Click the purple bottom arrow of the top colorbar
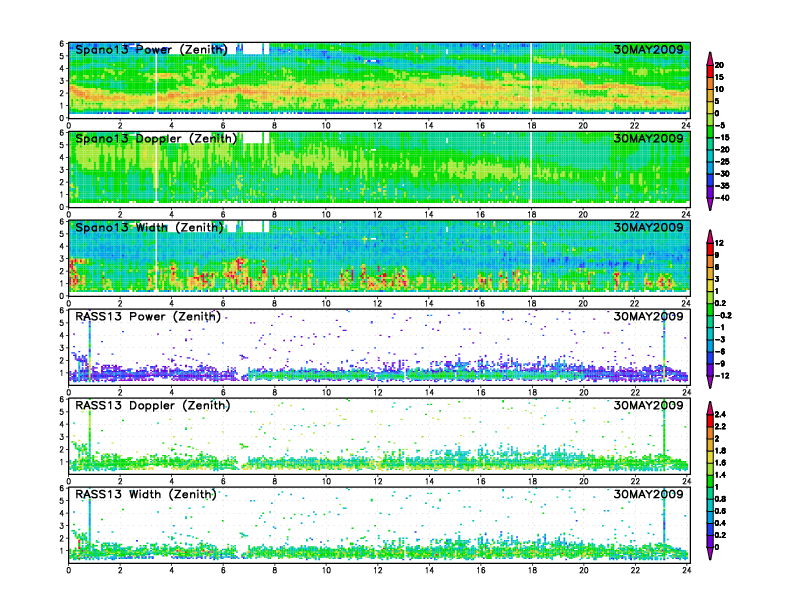 pyautogui.click(x=710, y=204)
